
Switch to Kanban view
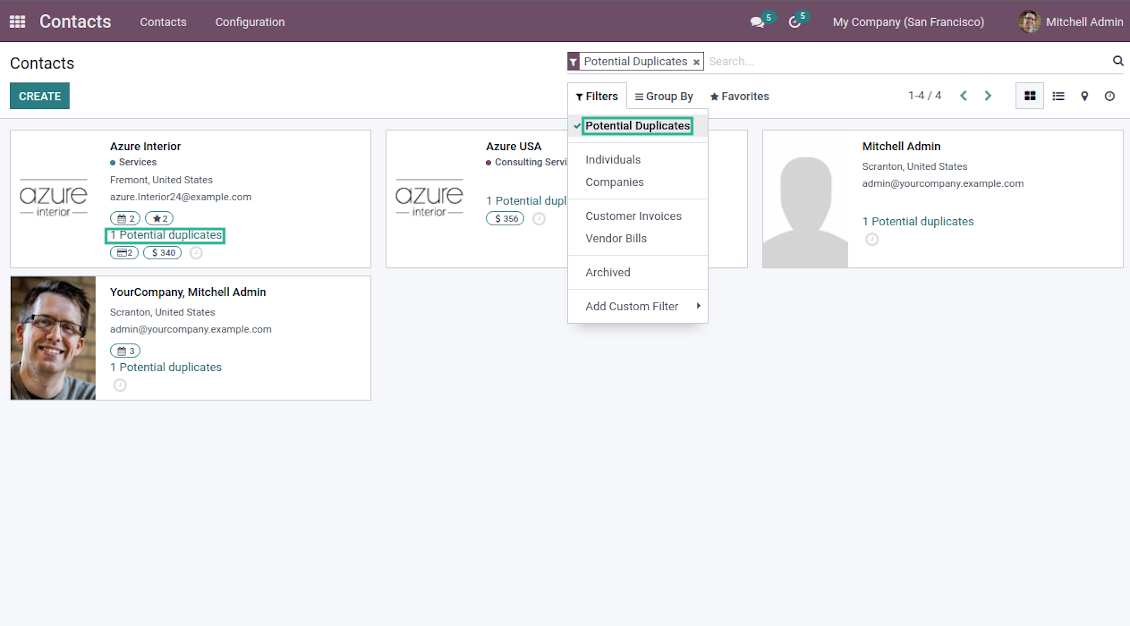click(1030, 96)
